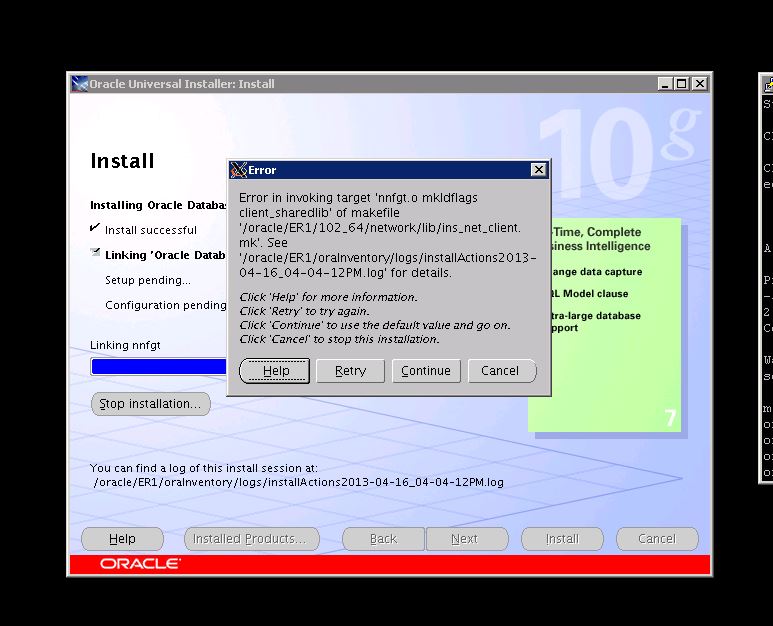Click installer's bottom-row Cancel button

click(657, 539)
